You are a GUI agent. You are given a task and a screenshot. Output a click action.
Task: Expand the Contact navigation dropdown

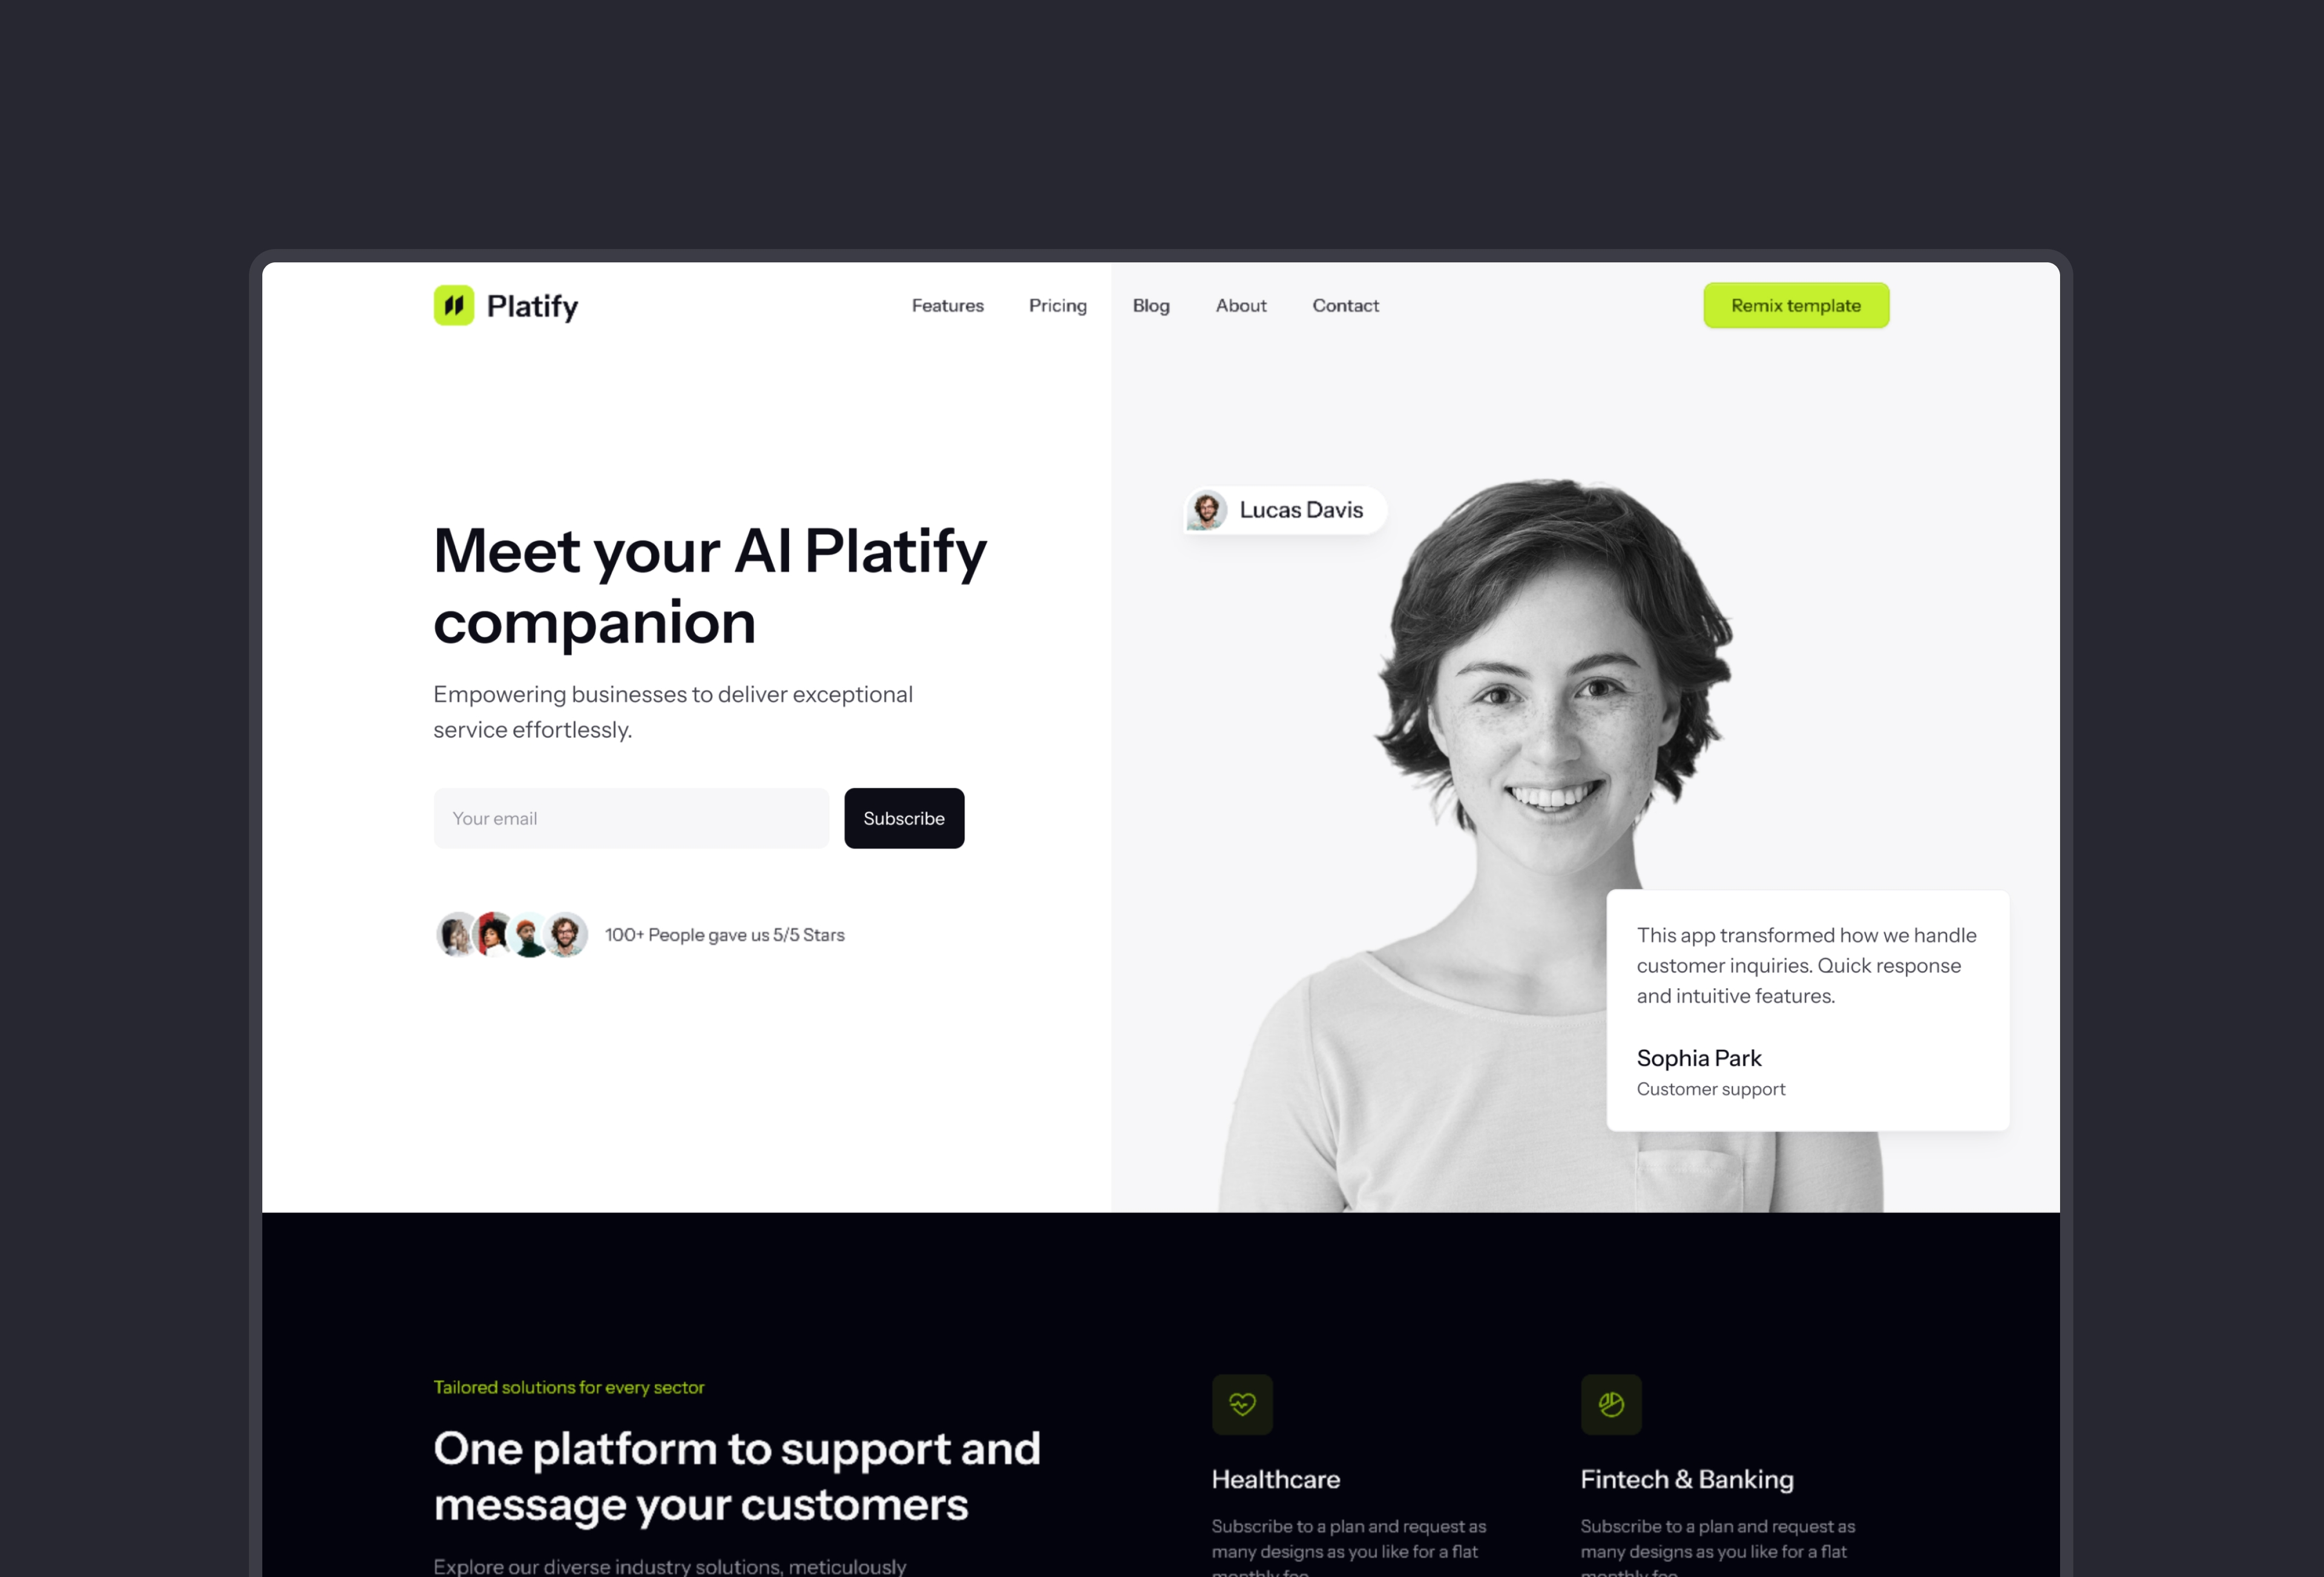pos(1344,304)
